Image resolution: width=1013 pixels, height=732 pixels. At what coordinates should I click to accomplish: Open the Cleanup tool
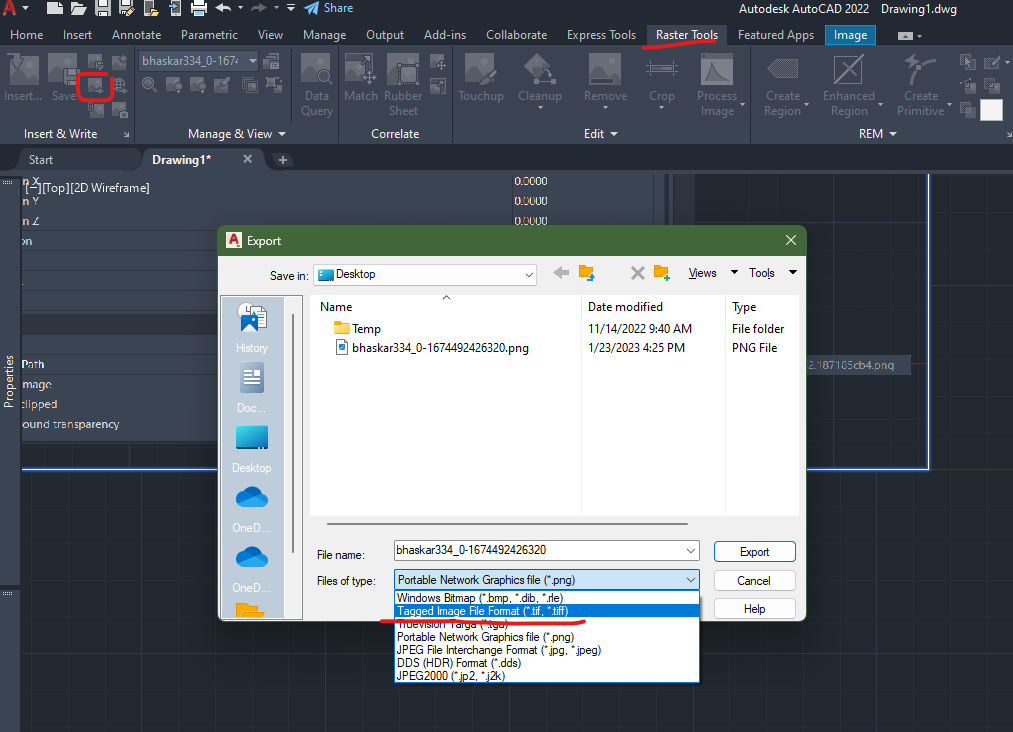click(x=540, y=84)
